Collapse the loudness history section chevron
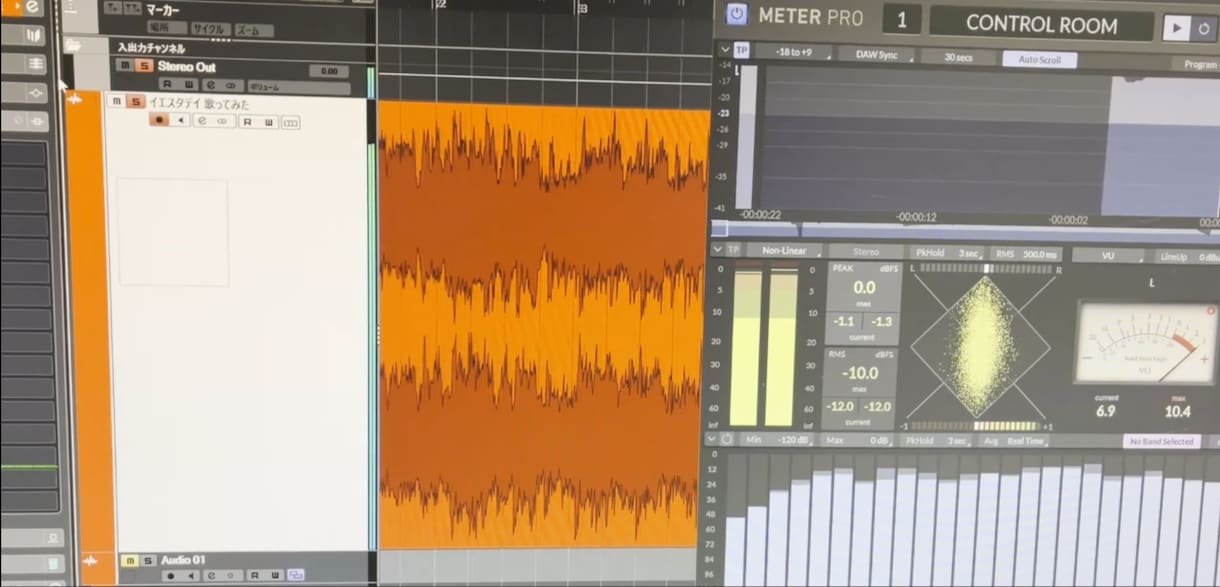Image resolution: width=1220 pixels, height=587 pixels. [723, 48]
